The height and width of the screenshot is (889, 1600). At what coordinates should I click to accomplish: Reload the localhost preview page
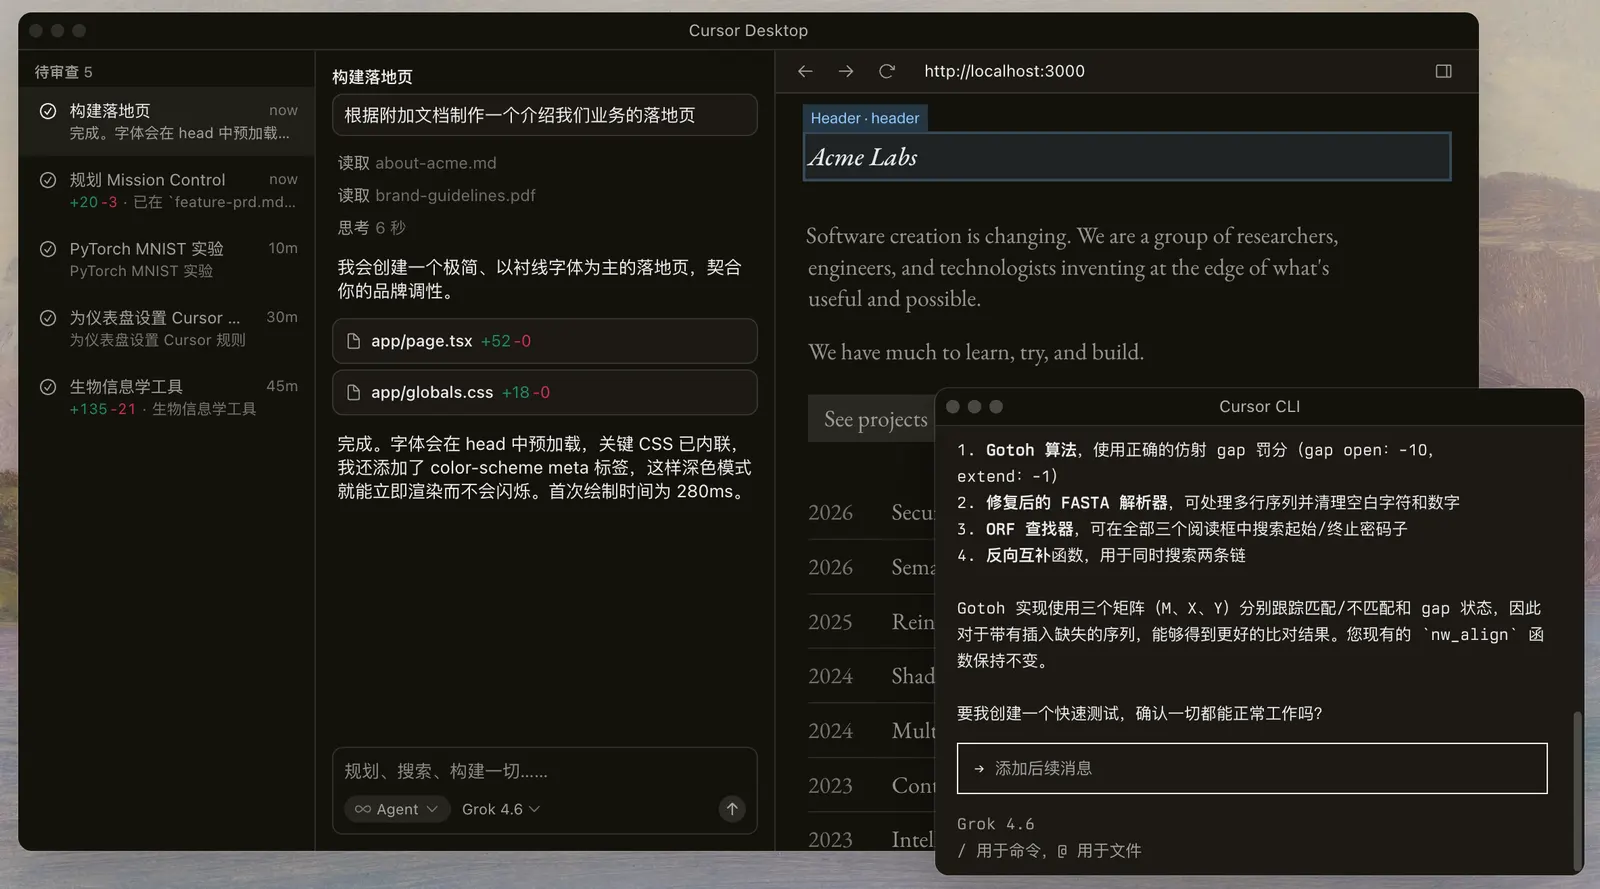(887, 71)
